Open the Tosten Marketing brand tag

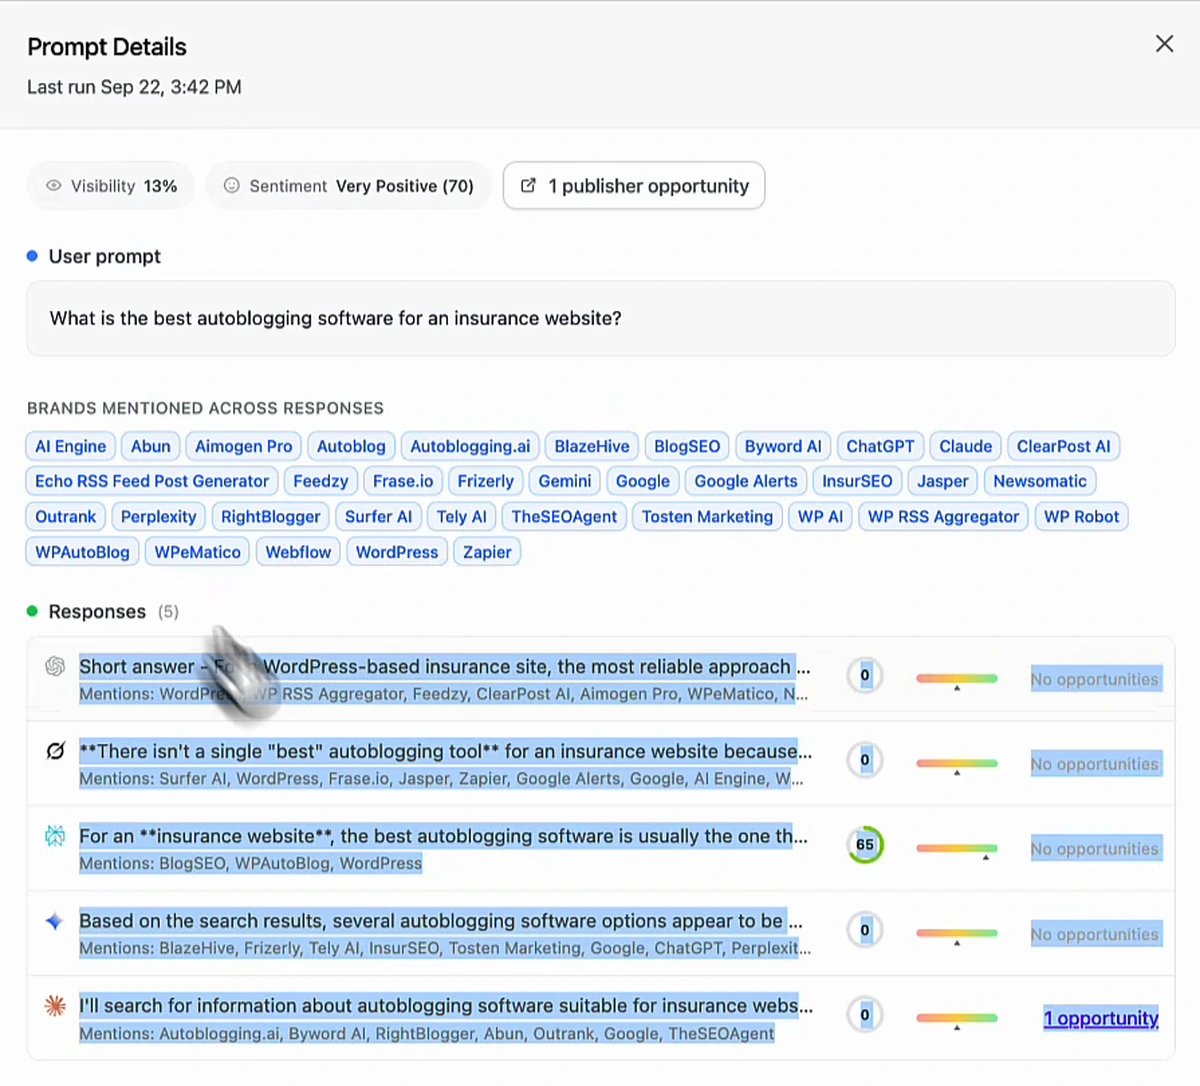[x=708, y=517]
